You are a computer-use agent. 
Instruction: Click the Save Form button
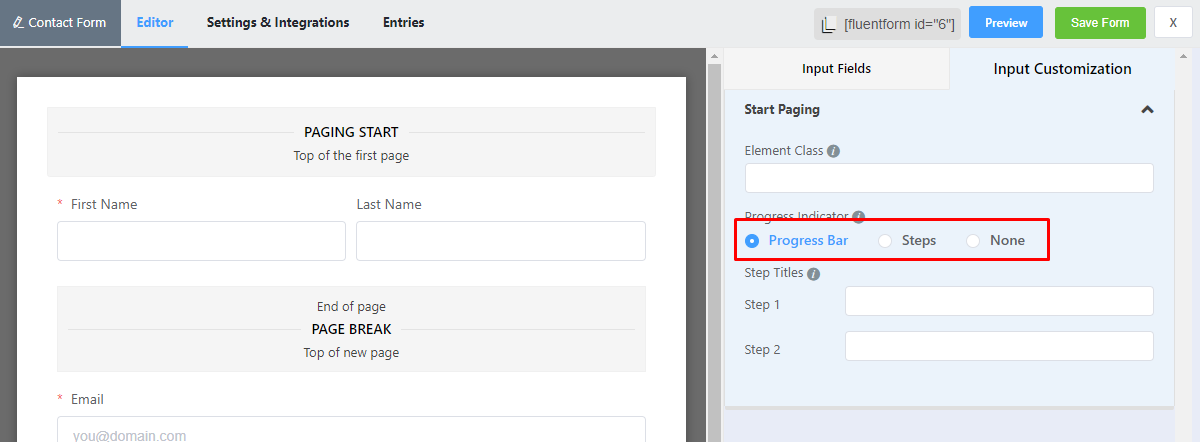pyautogui.click(x=1100, y=23)
